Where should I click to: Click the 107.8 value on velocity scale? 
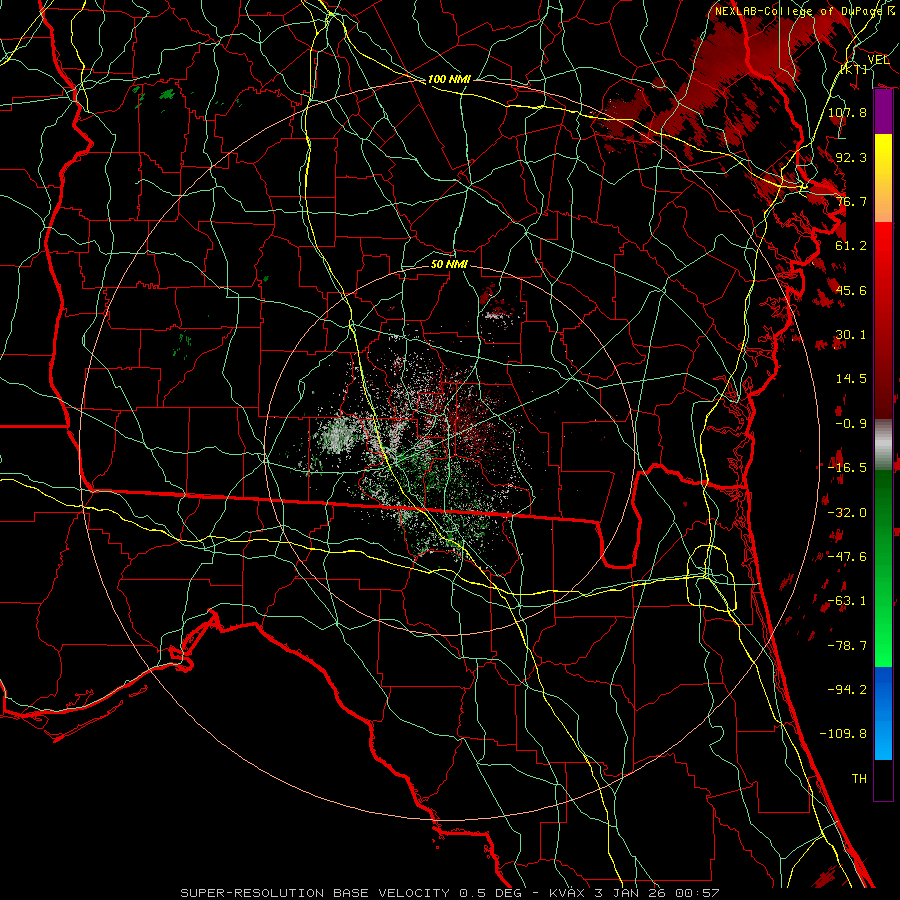[x=847, y=112]
